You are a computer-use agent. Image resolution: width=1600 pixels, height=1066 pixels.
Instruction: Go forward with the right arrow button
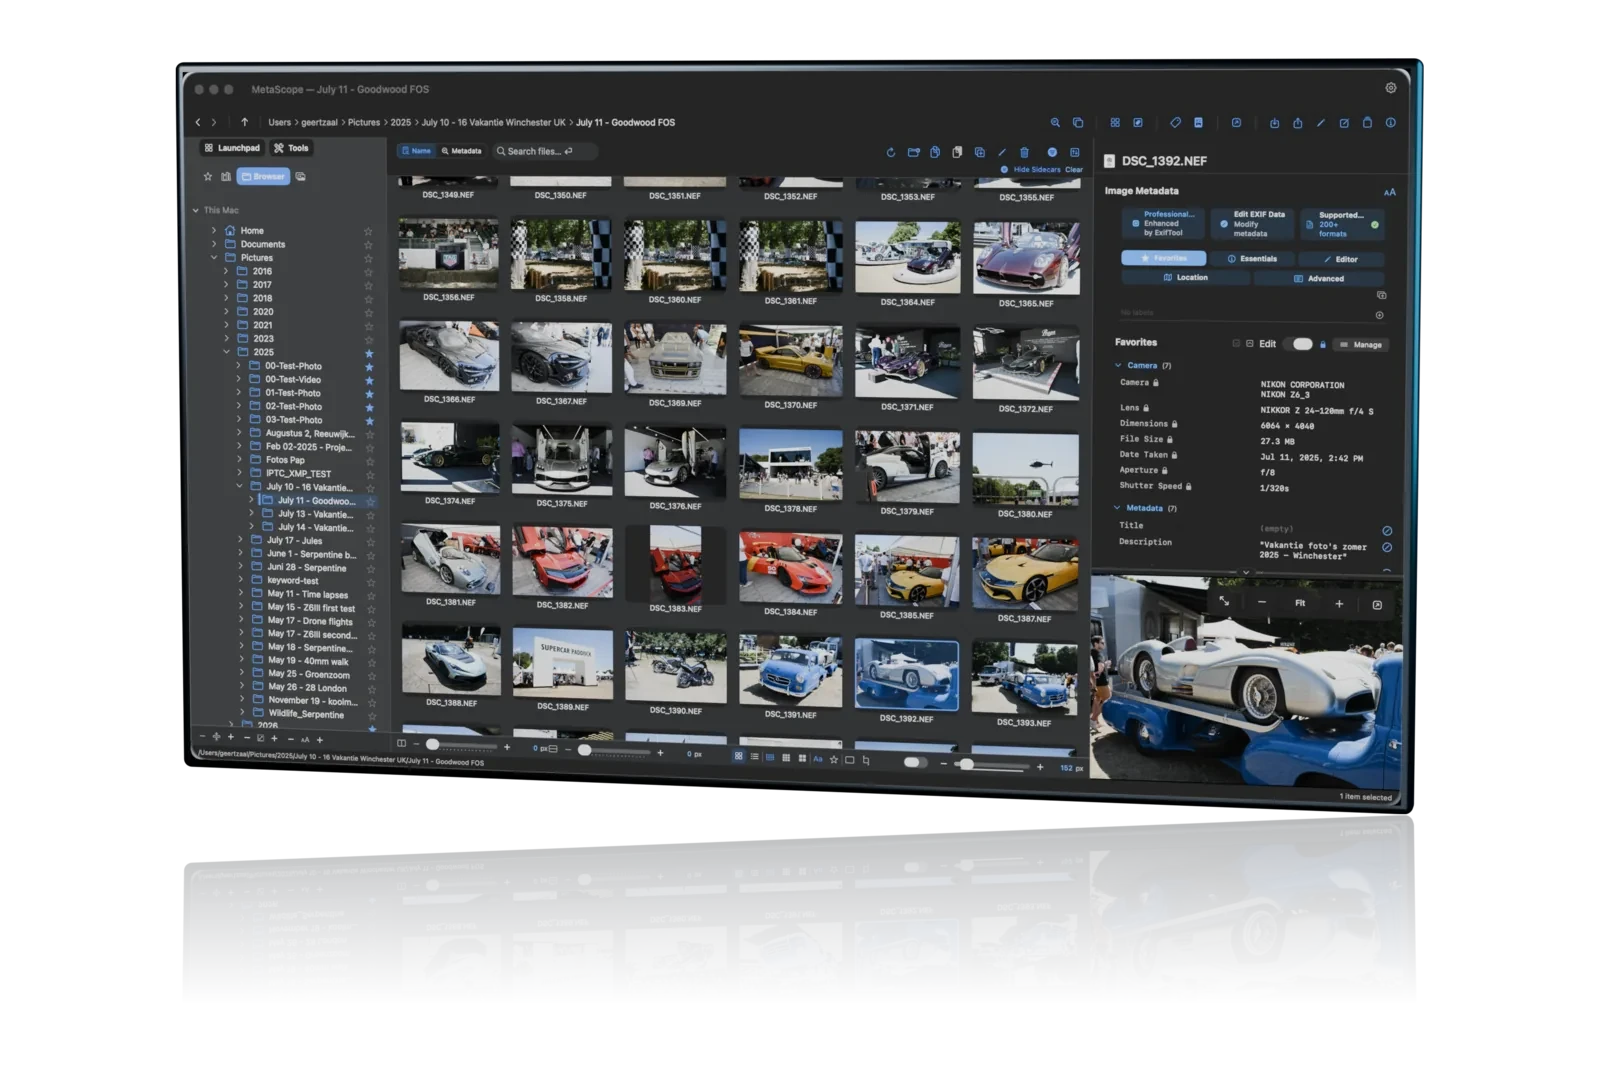click(x=214, y=122)
